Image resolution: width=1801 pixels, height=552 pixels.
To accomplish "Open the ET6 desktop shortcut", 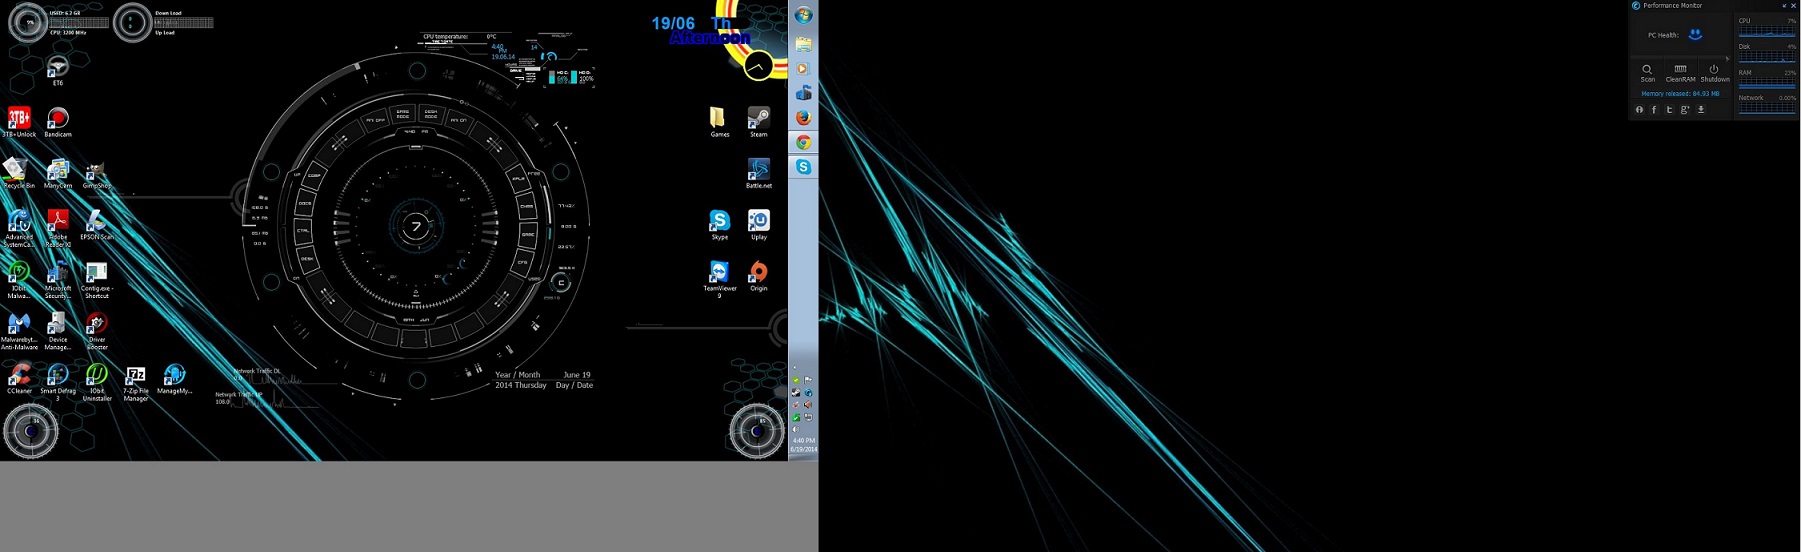I will click(x=57, y=71).
